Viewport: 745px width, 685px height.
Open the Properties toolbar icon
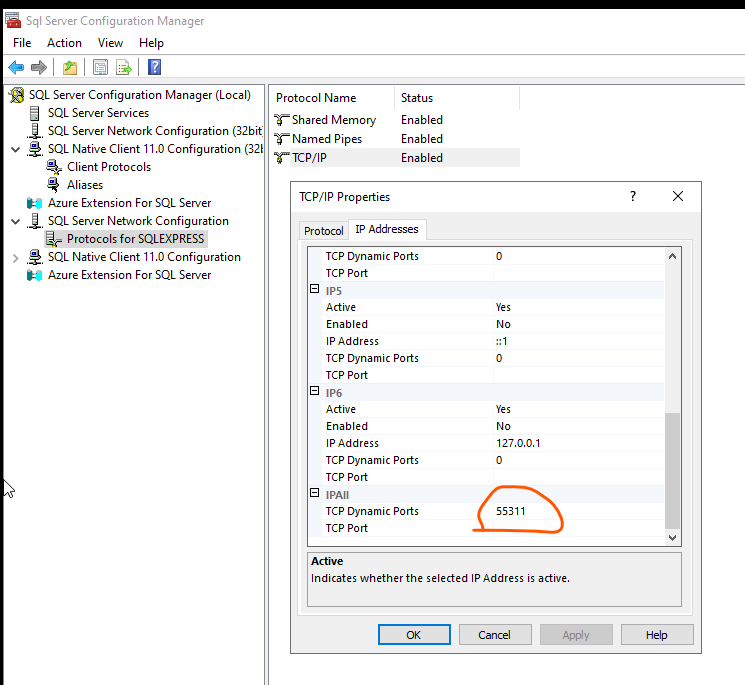(x=100, y=67)
